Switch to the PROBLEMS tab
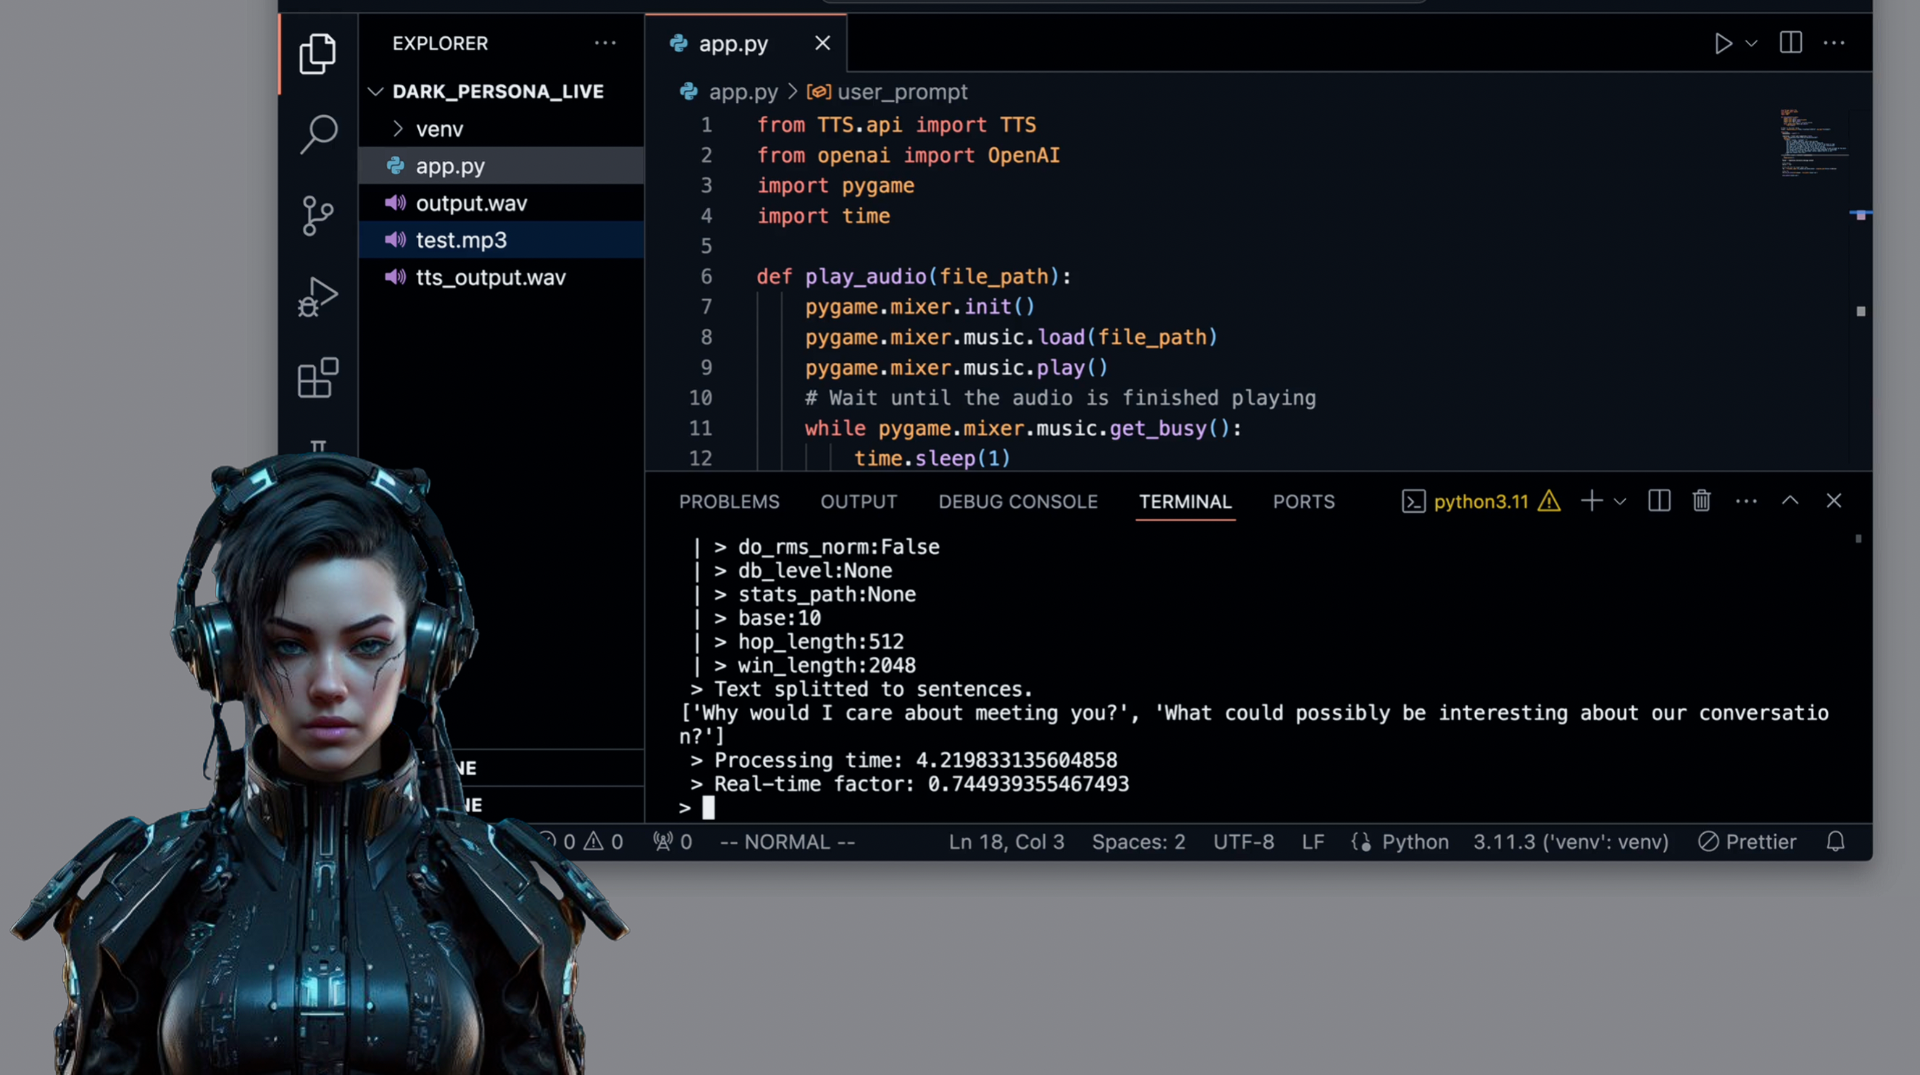The width and height of the screenshot is (1920, 1075). coord(729,501)
